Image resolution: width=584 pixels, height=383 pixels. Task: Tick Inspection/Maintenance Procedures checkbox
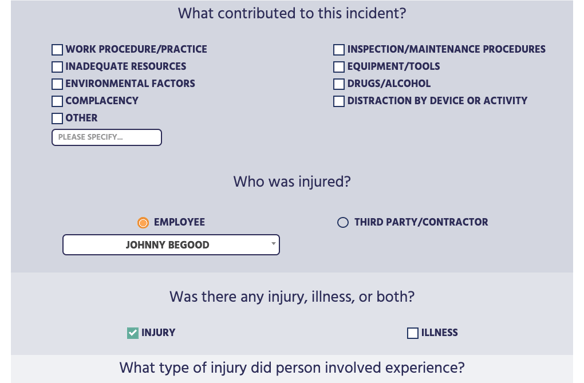pyautogui.click(x=339, y=50)
